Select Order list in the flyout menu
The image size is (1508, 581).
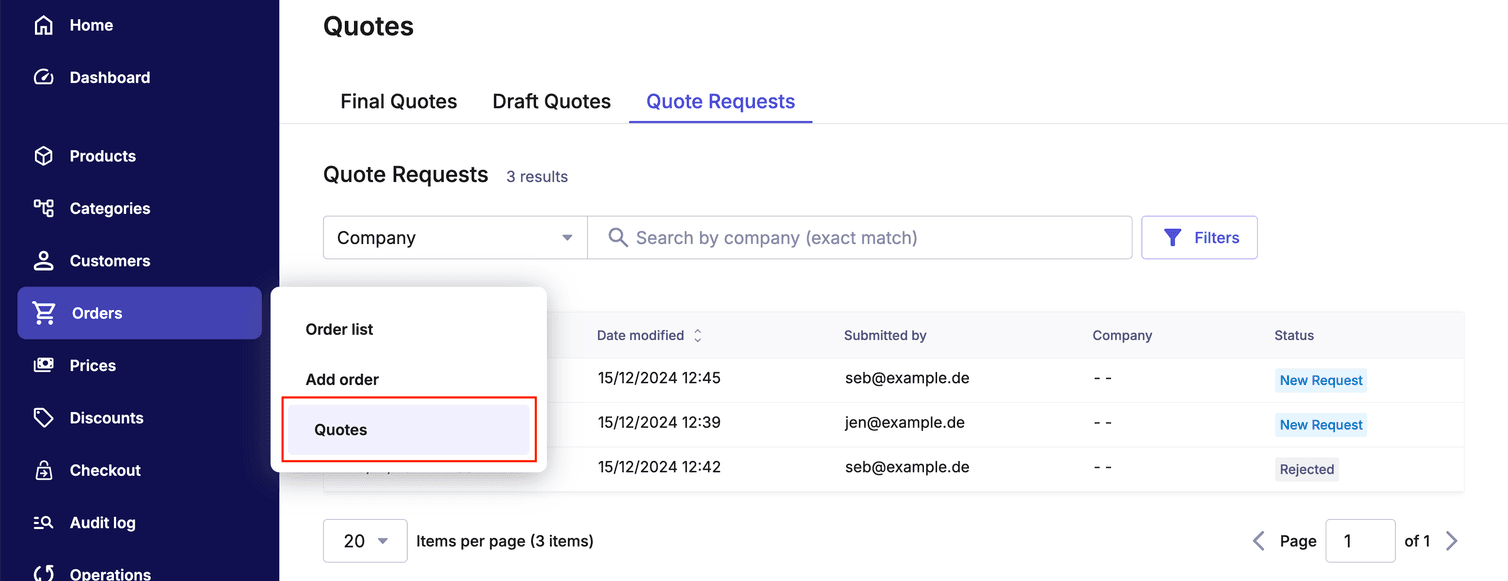coord(339,329)
